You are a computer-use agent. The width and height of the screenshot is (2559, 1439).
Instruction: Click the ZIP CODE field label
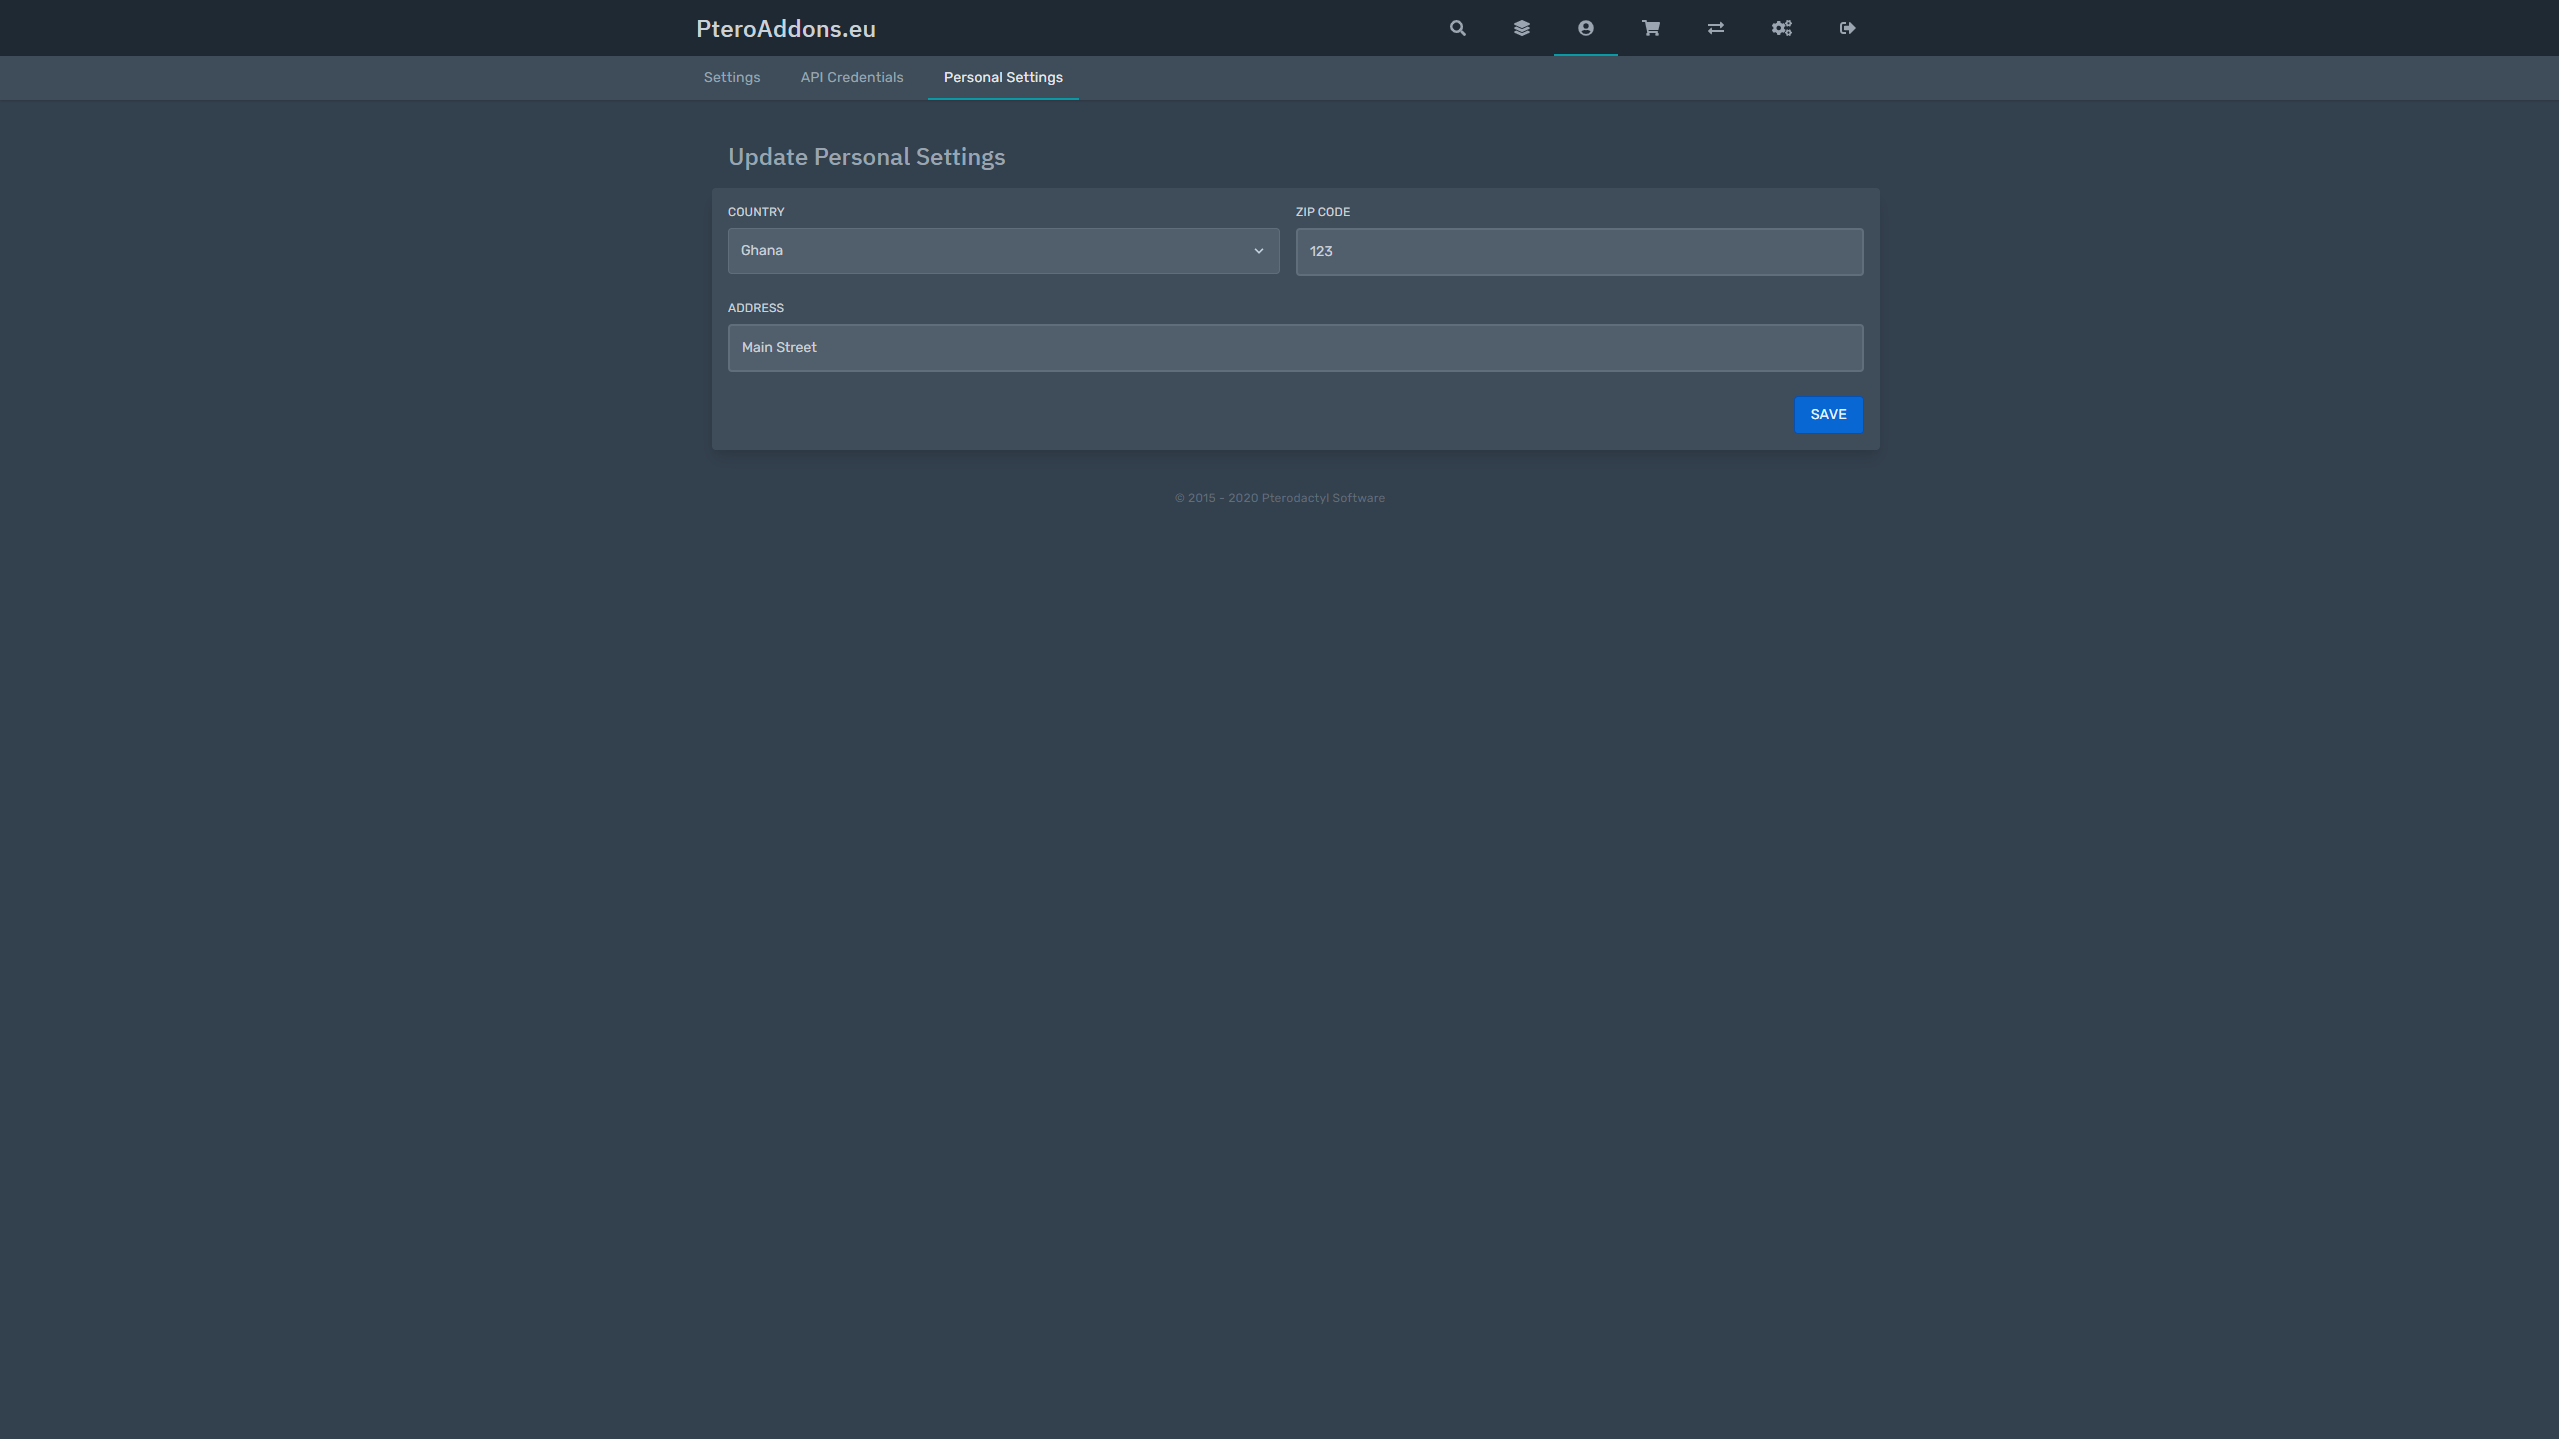click(x=1322, y=212)
